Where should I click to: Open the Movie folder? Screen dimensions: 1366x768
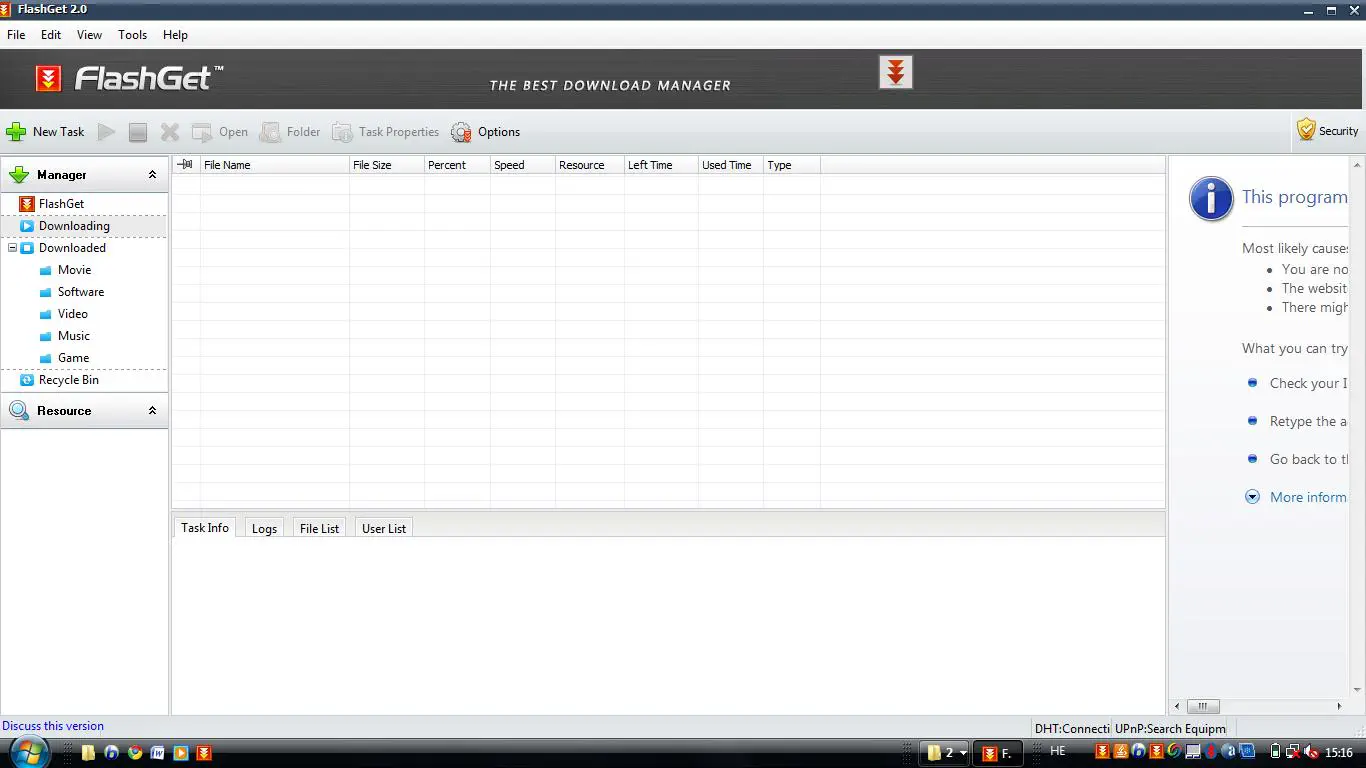click(x=74, y=270)
